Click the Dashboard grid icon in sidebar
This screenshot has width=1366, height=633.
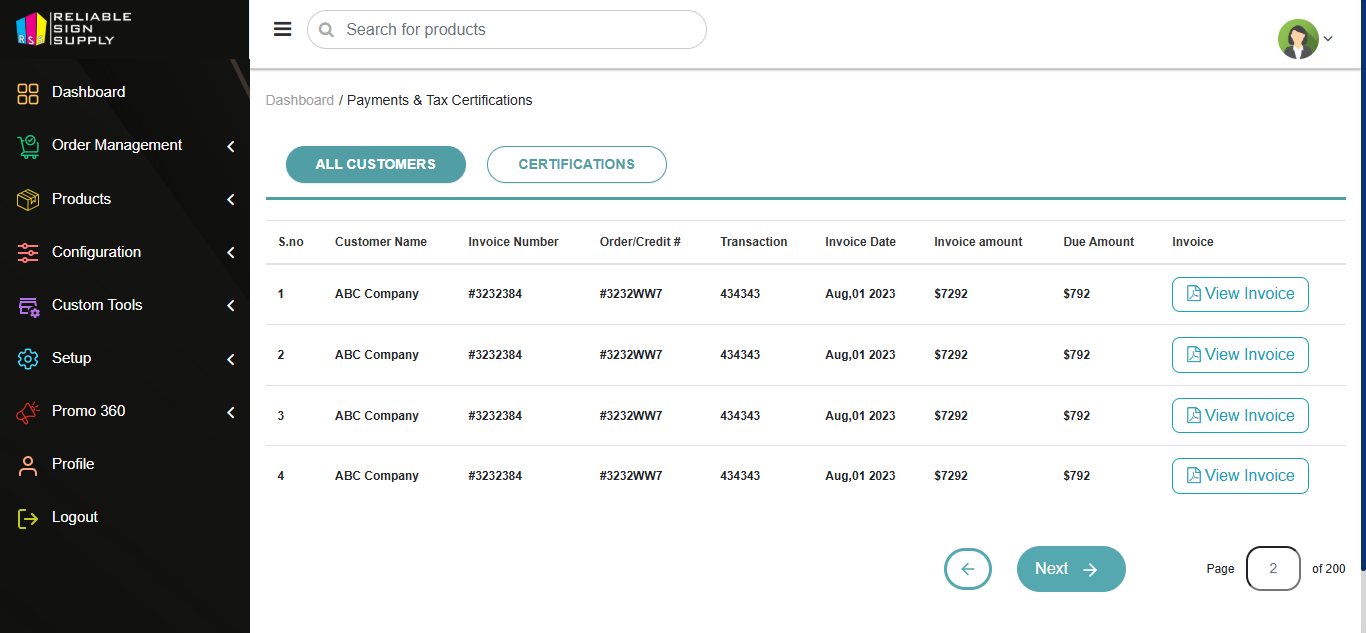[x=28, y=93]
